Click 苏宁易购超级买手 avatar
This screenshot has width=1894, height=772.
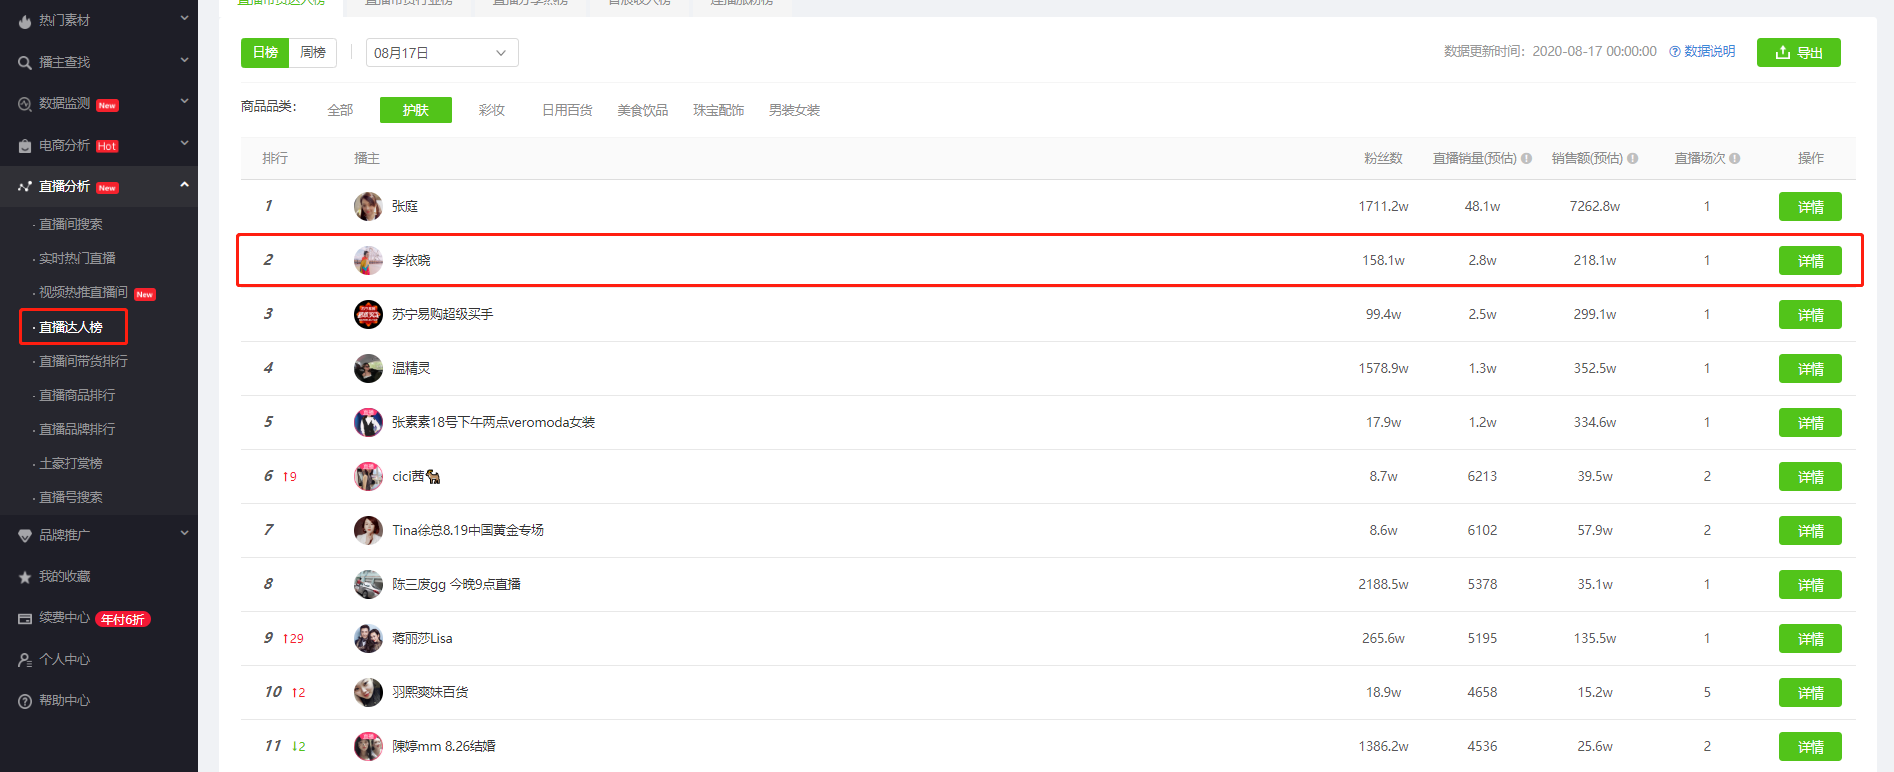pos(368,314)
